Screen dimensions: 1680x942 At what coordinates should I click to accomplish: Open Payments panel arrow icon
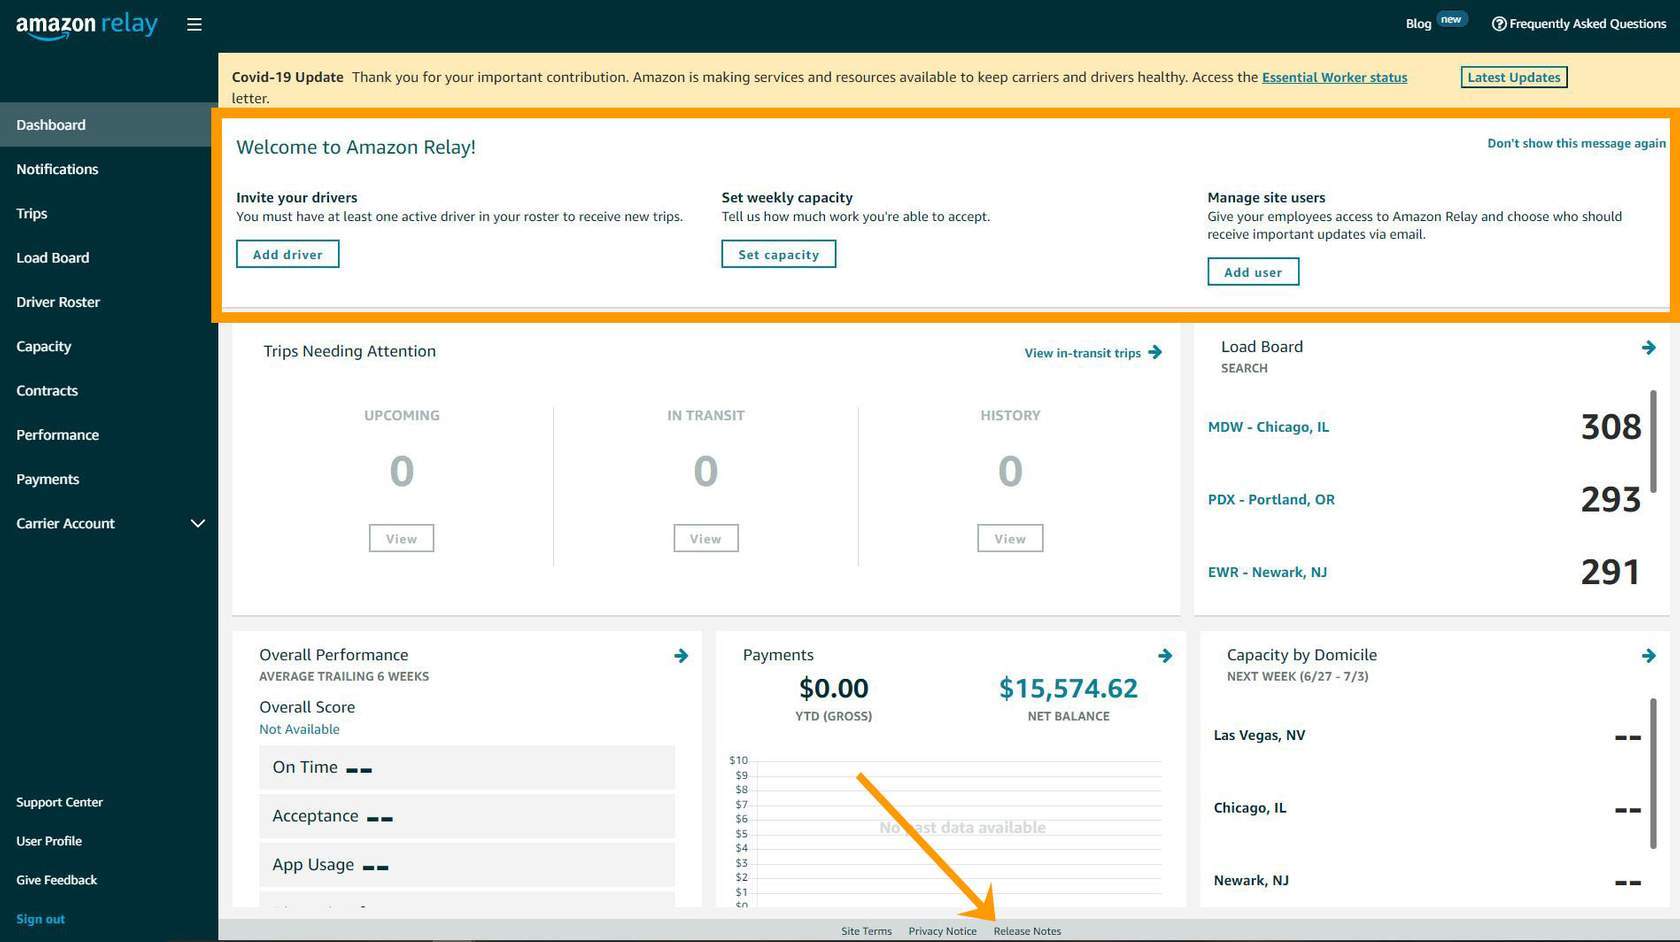1165,656
